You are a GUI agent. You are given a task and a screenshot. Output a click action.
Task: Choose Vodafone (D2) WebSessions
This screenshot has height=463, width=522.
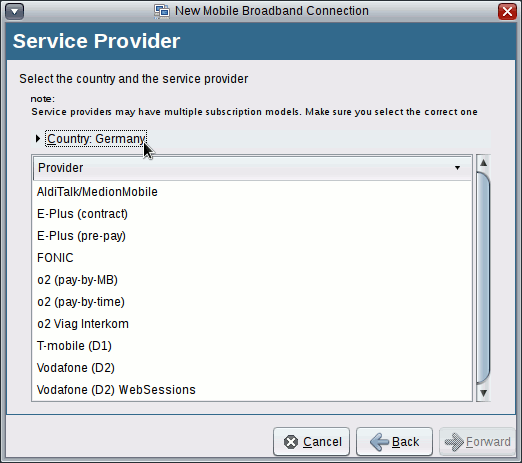pyautogui.click(x=252, y=390)
